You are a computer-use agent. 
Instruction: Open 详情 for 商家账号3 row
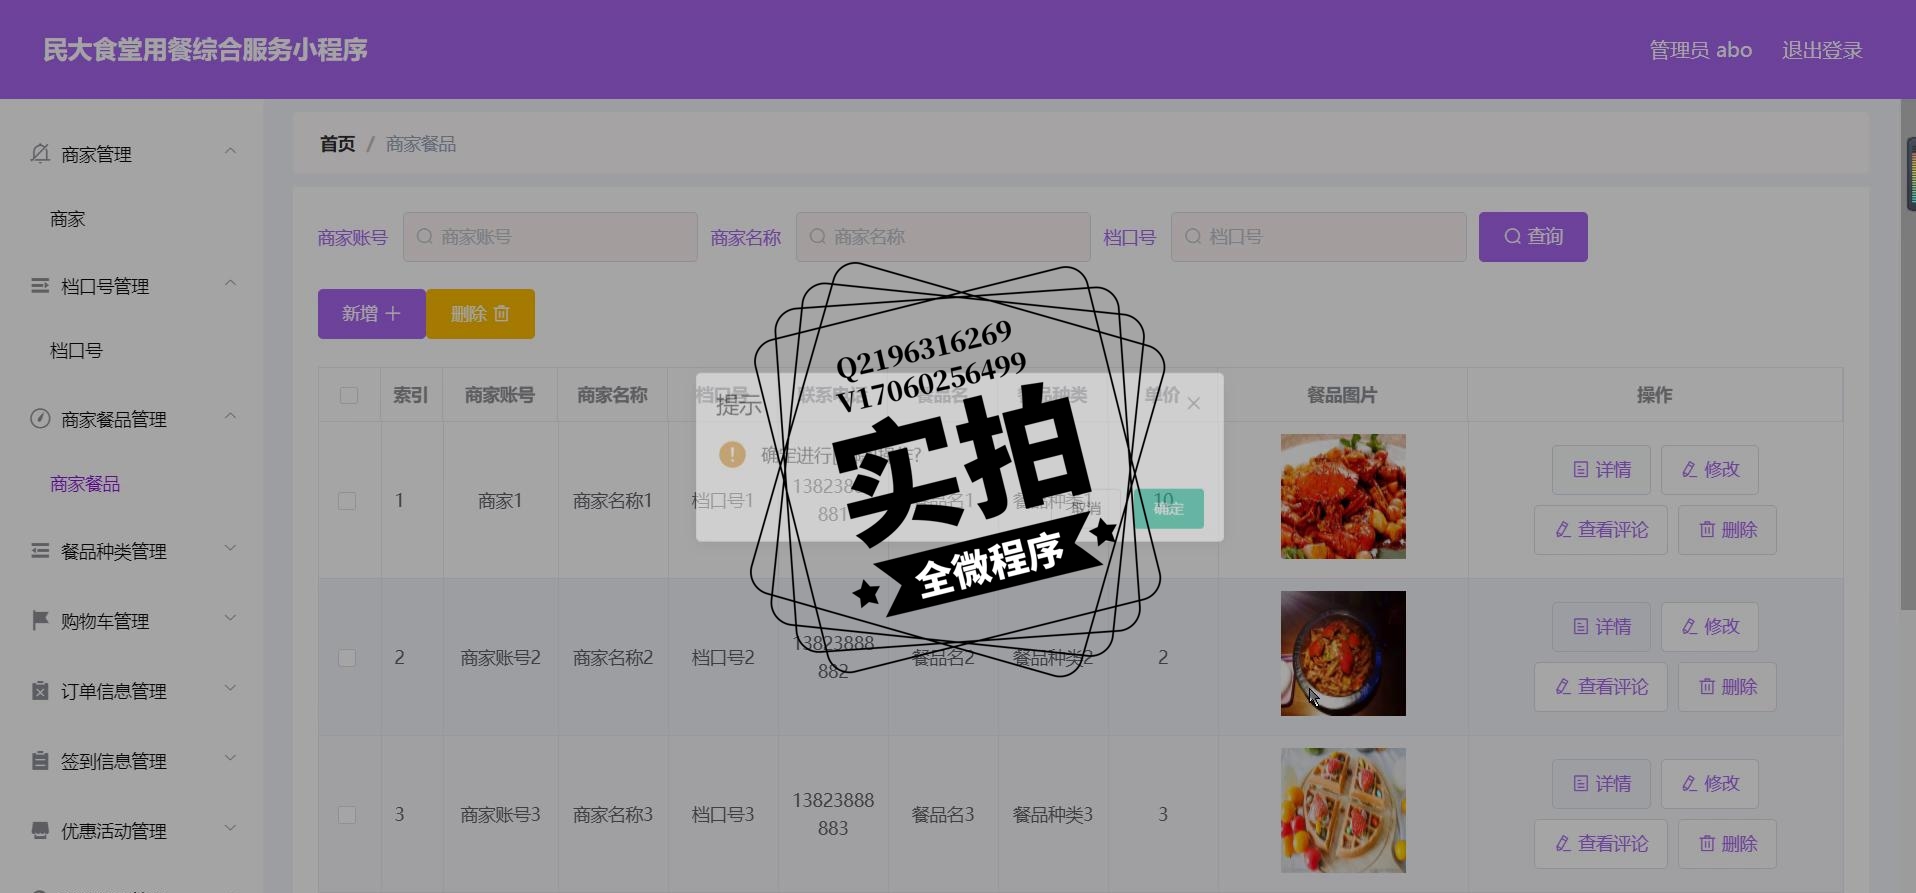point(1601,784)
